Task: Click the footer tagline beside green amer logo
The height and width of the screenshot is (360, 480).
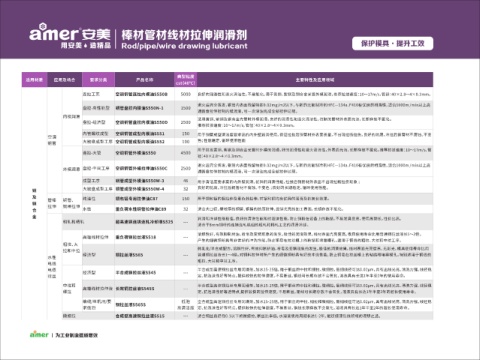Action: pyautogui.click(x=77, y=335)
